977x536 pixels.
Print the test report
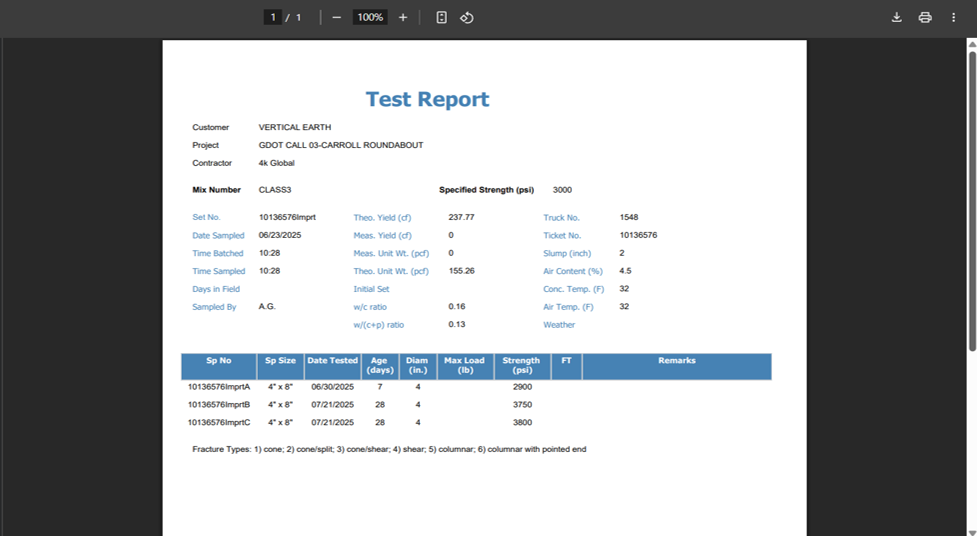925,17
